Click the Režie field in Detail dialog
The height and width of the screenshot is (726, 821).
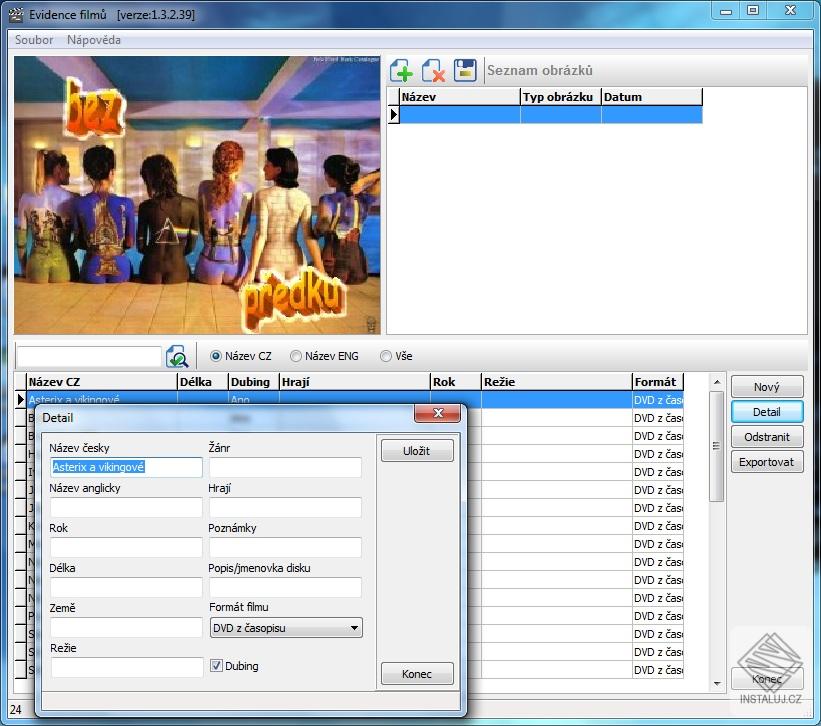(127, 667)
